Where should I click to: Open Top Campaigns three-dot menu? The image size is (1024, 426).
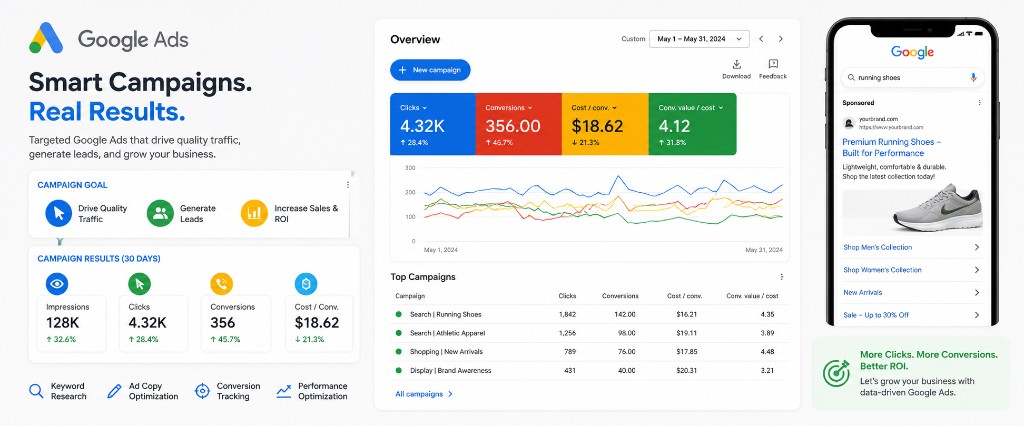click(782, 277)
